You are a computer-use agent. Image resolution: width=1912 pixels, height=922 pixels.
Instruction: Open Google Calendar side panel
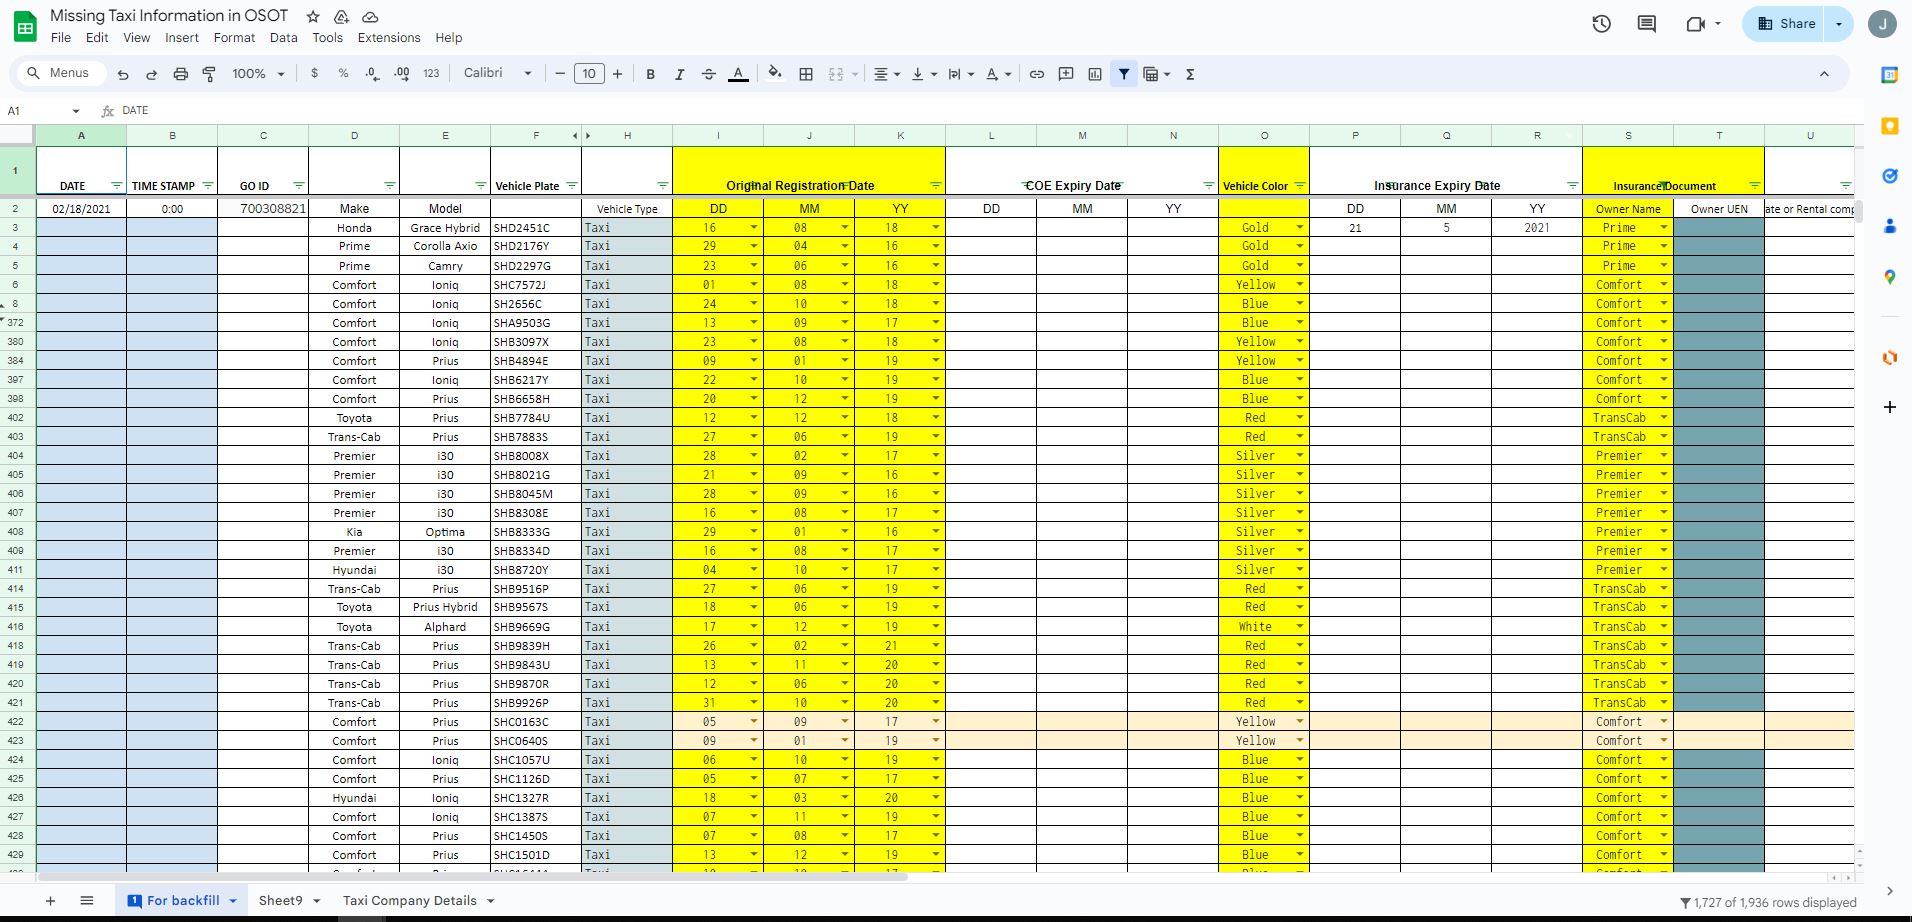[1890, 75]
